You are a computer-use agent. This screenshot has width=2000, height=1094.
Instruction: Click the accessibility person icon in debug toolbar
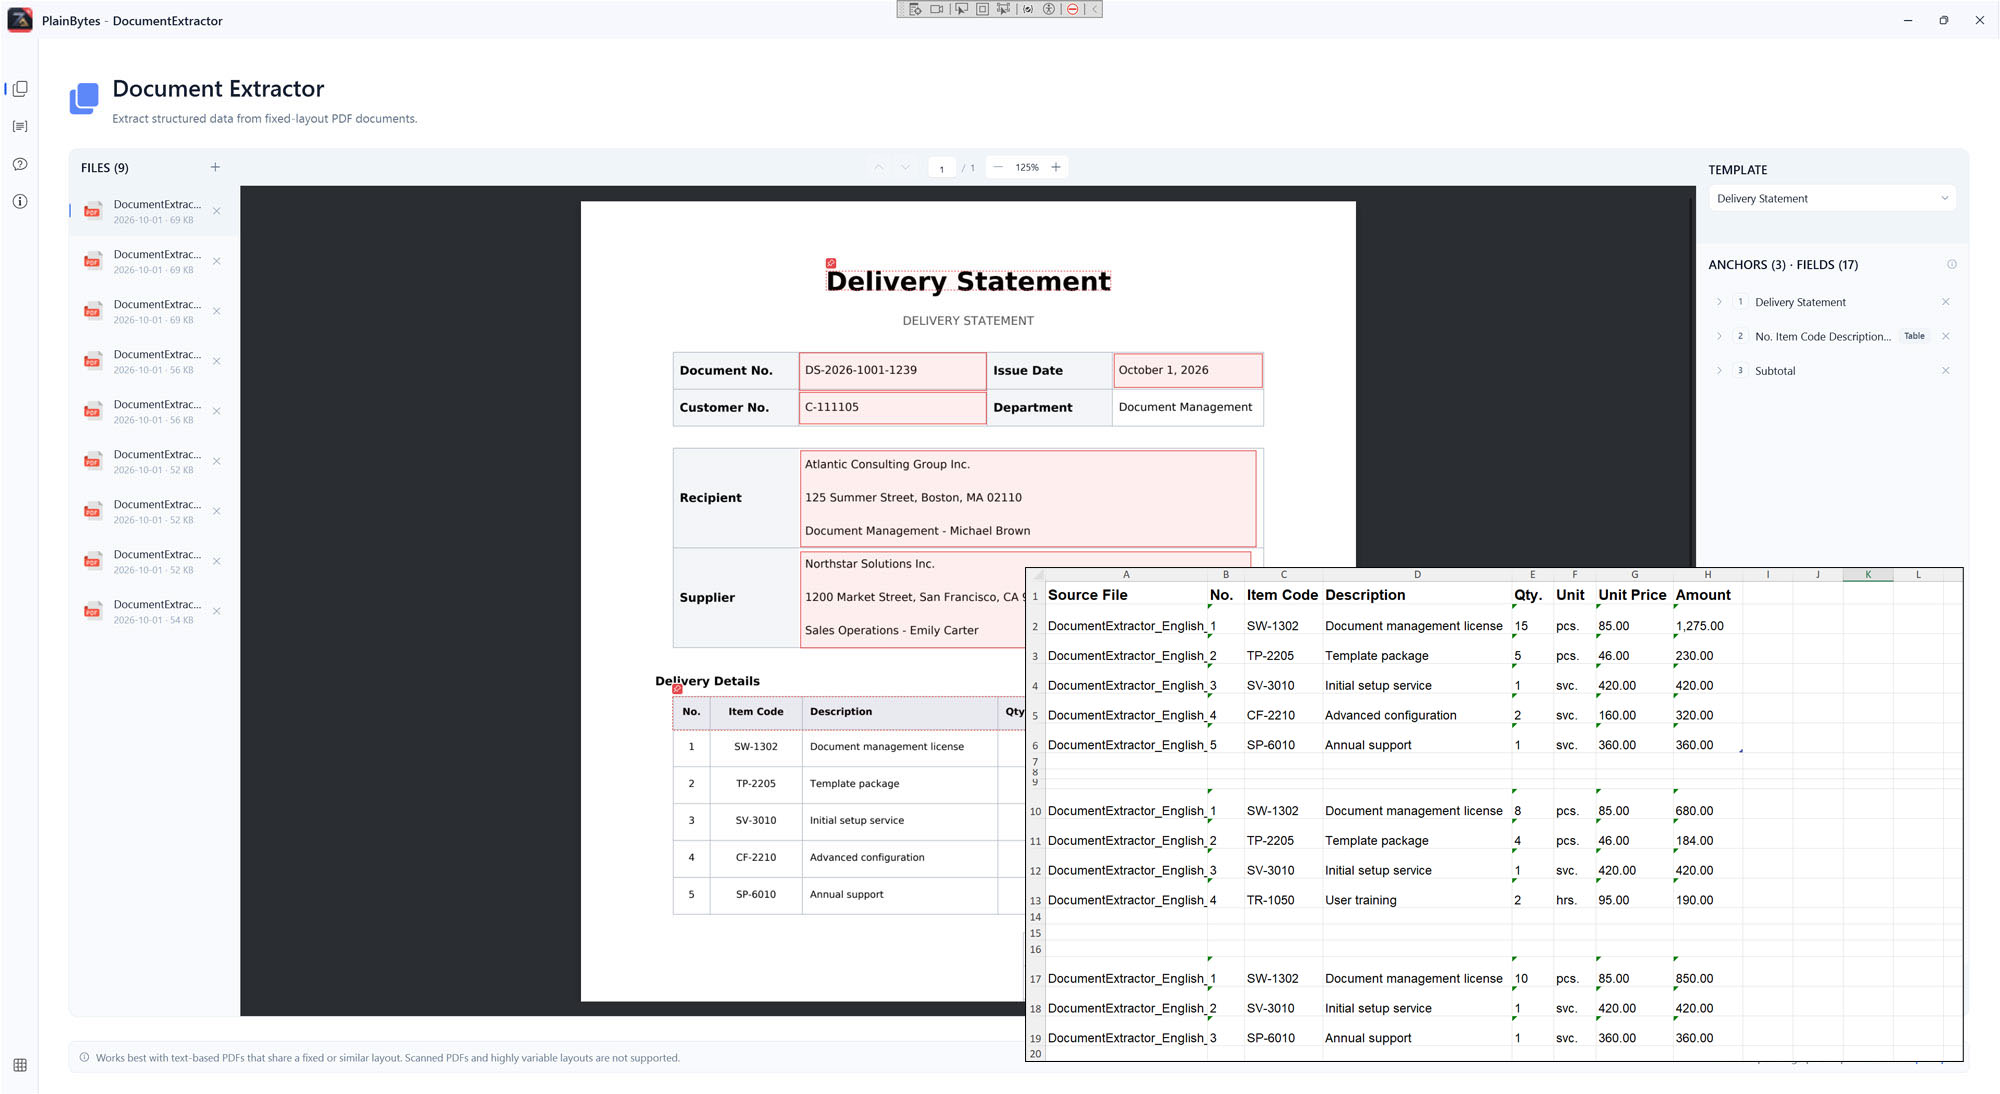pos(1049,9)
